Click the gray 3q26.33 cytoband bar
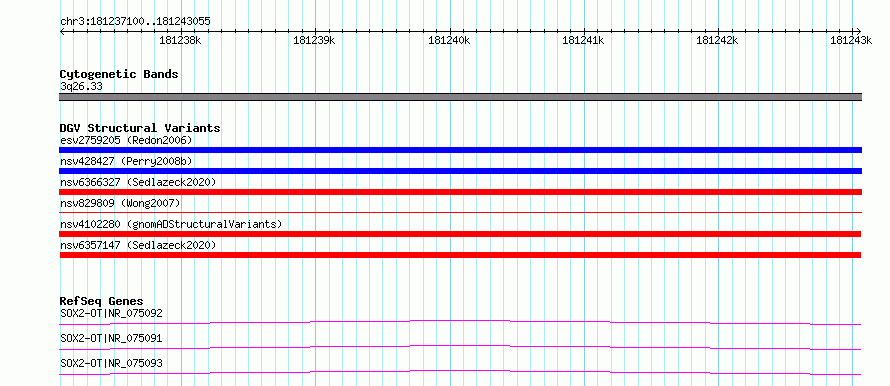The width and height of the screenshot is (890, 386). coord(460,97)
